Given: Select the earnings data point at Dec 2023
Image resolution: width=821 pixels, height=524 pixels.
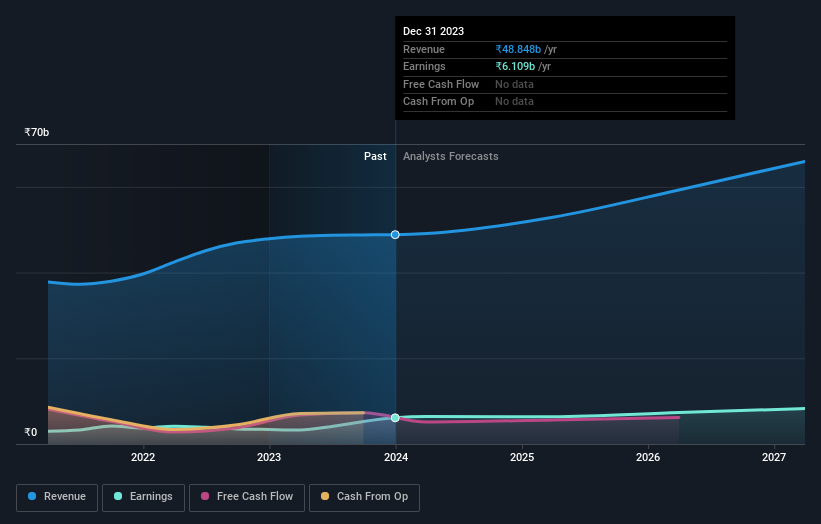Looking at the screenshot, I should [395, 418].
